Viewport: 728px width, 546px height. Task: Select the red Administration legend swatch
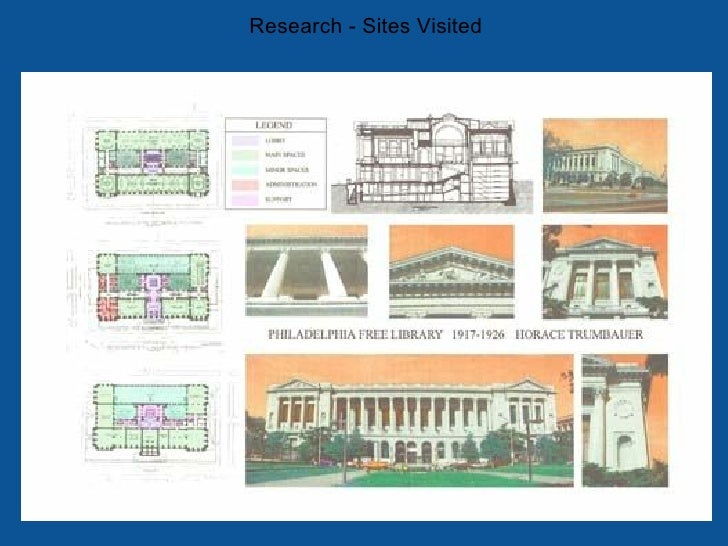245,185
